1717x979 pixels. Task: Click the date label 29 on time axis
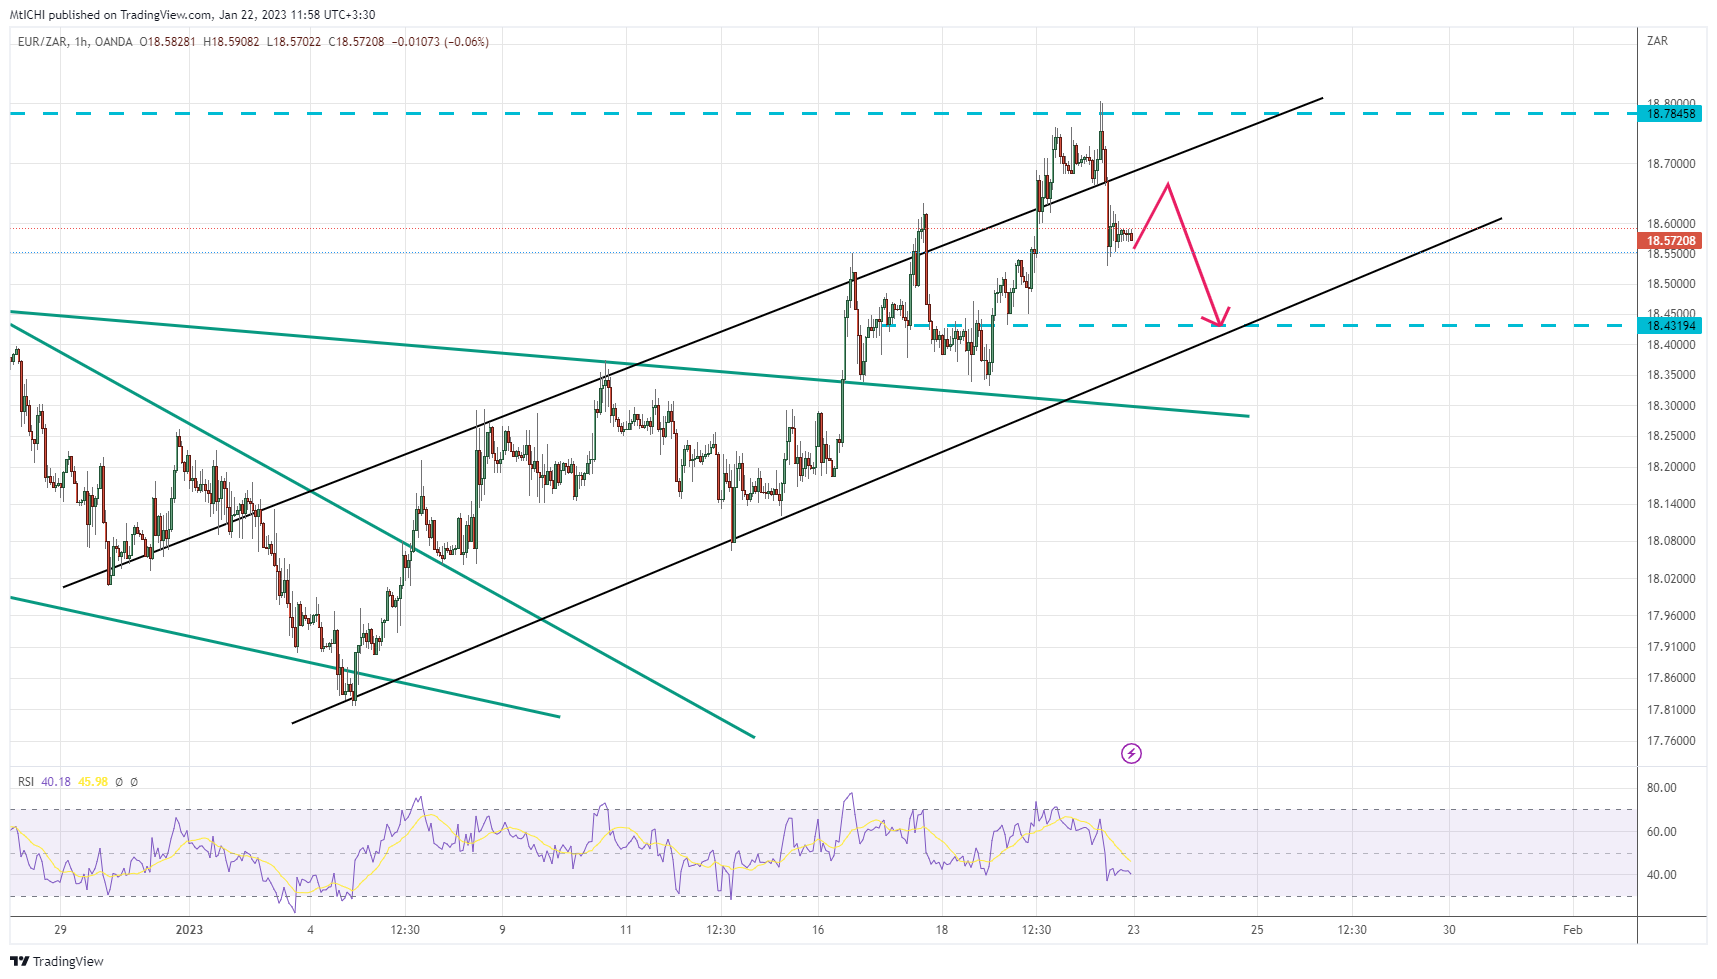(x=61, y=930)
